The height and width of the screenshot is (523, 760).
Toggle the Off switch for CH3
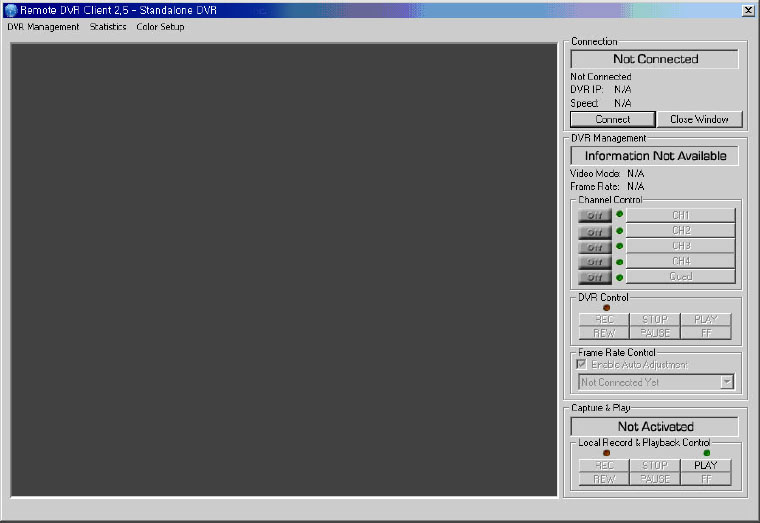click(x=594, y=246)
